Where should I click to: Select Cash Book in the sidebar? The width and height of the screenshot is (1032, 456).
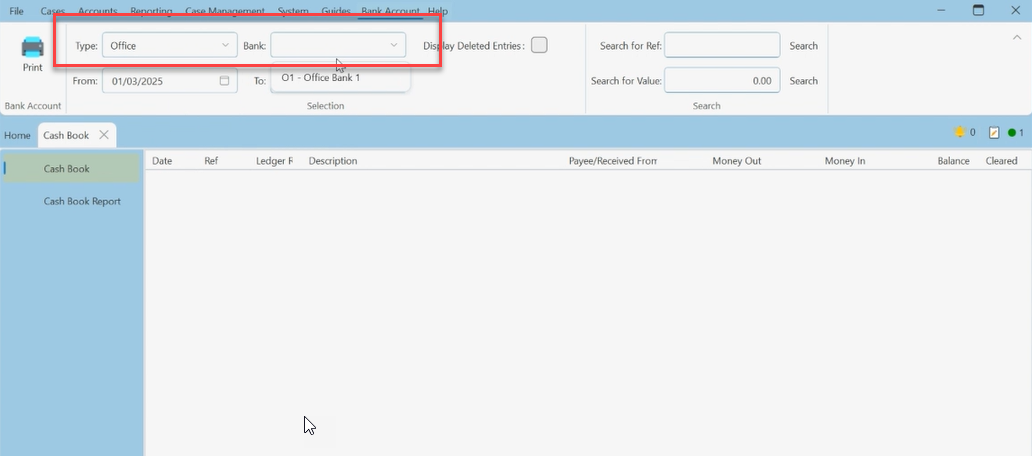[x=72, y=168]
